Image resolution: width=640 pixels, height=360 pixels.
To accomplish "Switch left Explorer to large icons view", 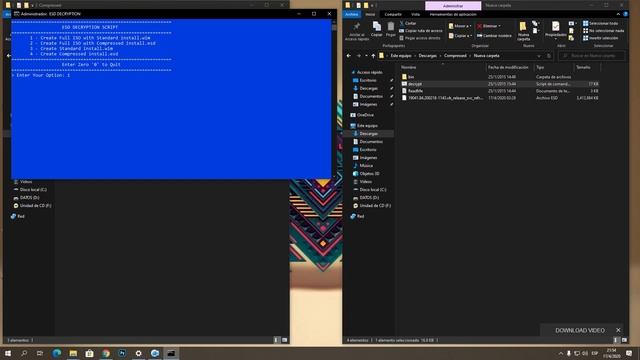I will coord(284,340).
